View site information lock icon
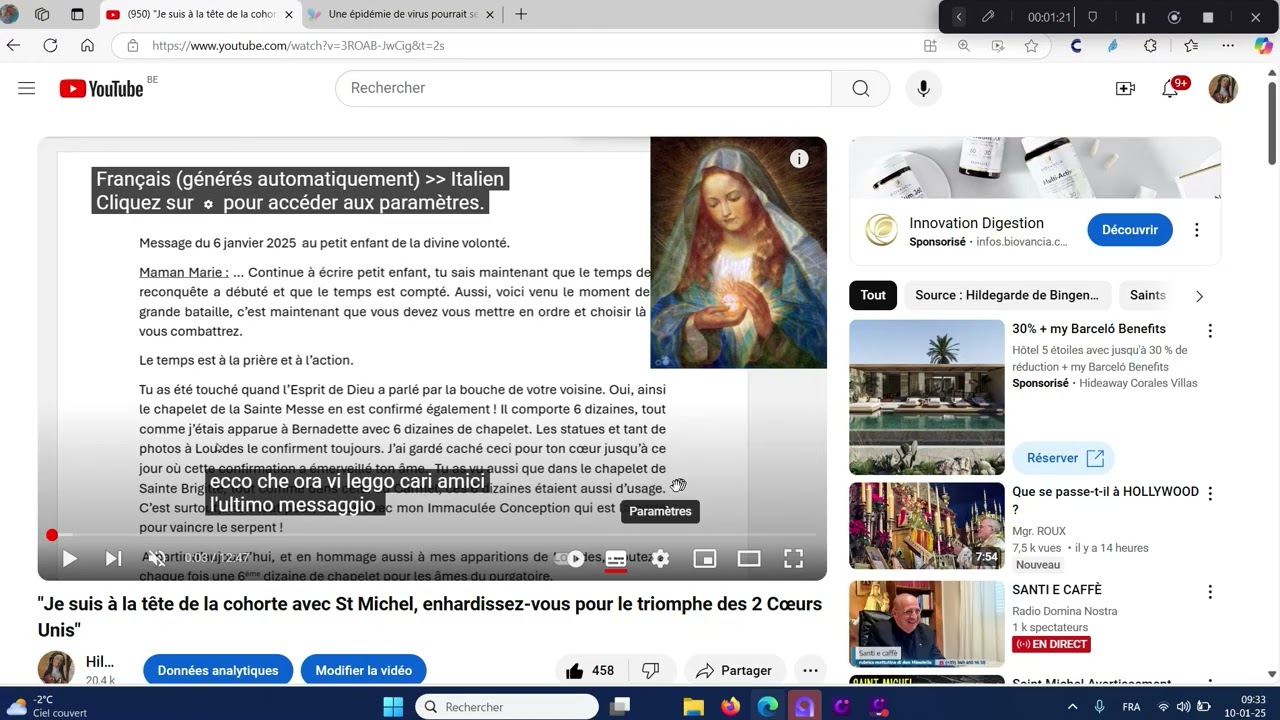1280x720 pixels. 132,45
